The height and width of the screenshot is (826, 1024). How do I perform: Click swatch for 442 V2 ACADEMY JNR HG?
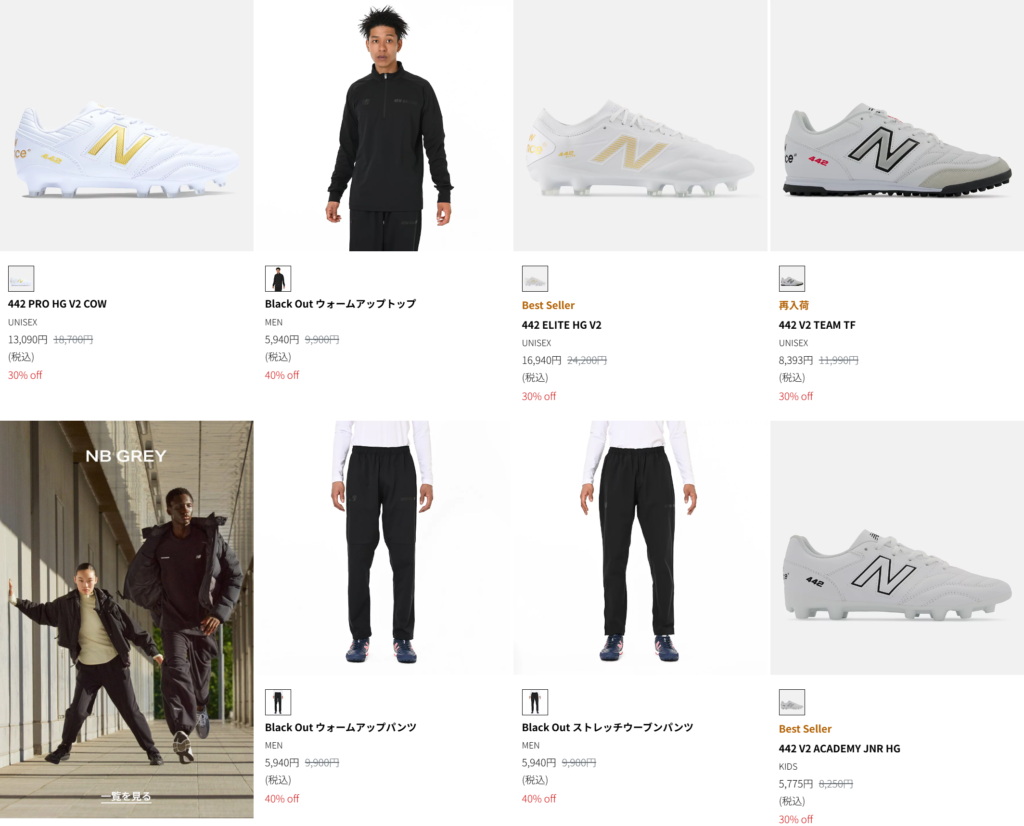click(x=792, y=702)
